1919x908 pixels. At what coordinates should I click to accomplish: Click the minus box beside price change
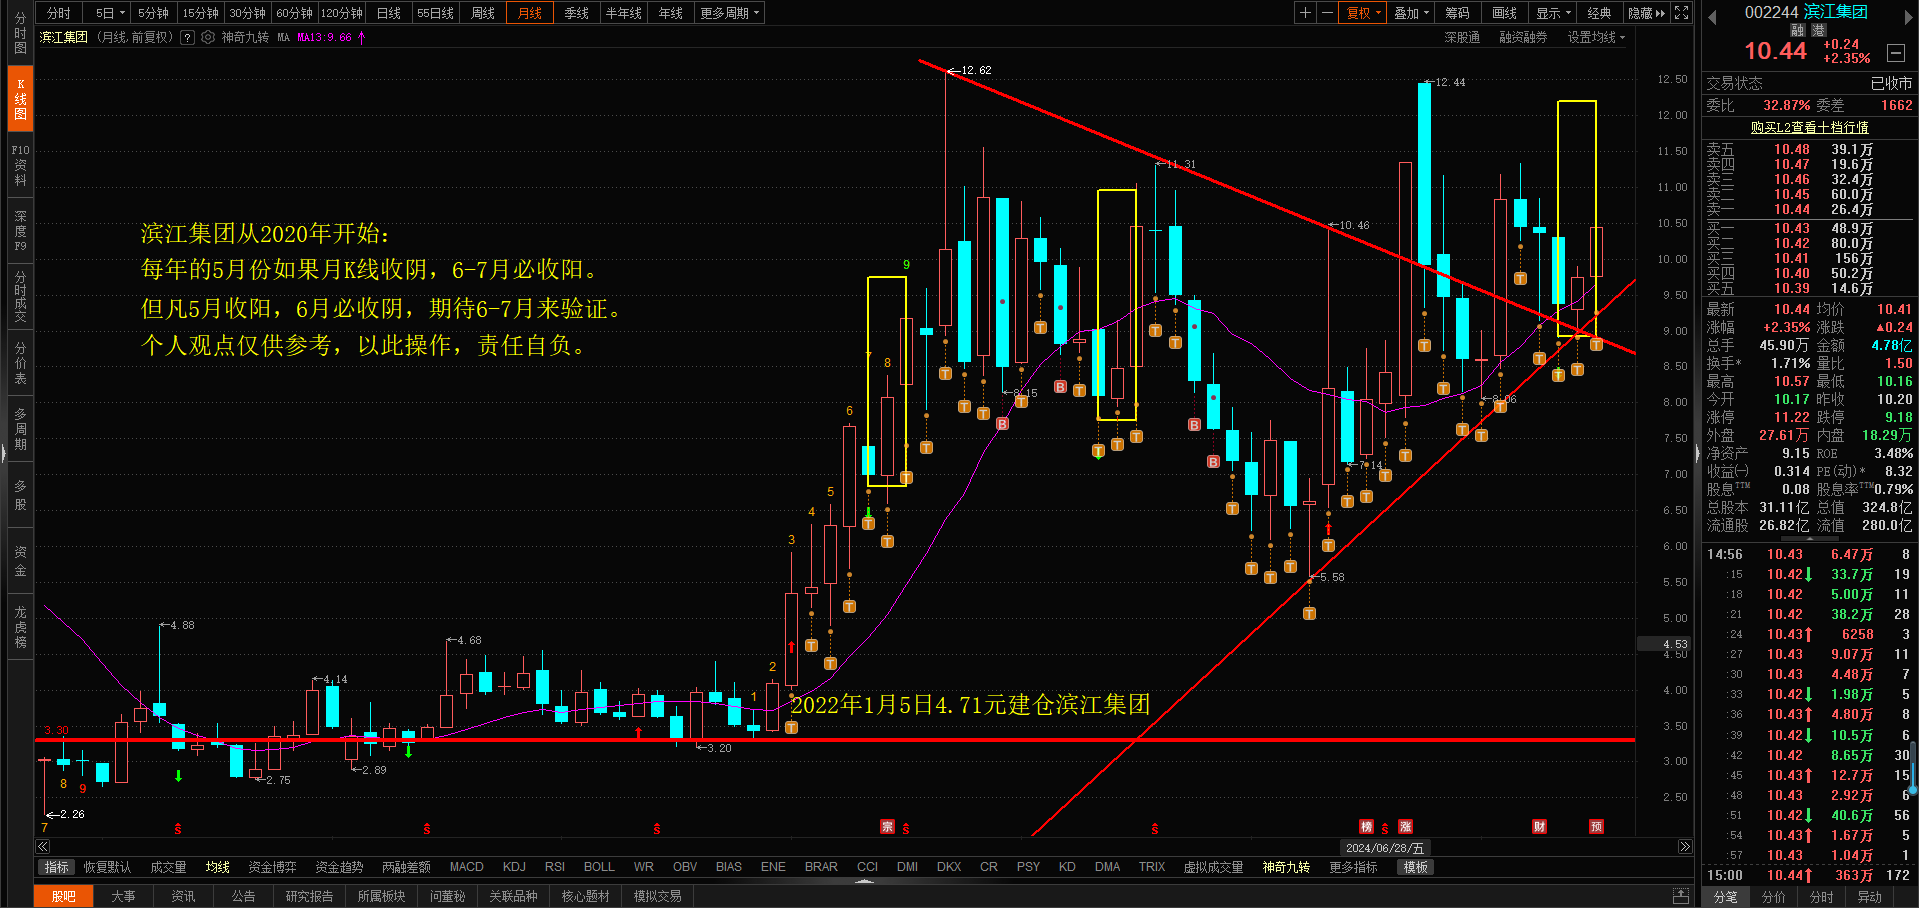click(x=1896, y=52)
